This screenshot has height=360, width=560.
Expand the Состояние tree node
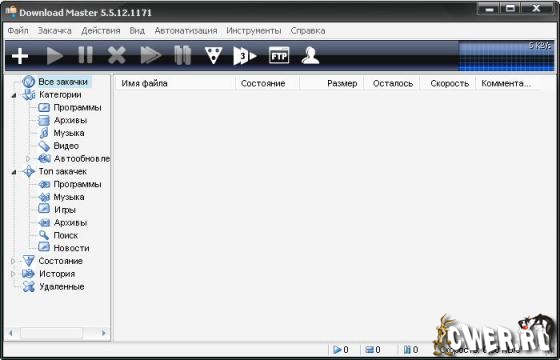pos(13,261)
